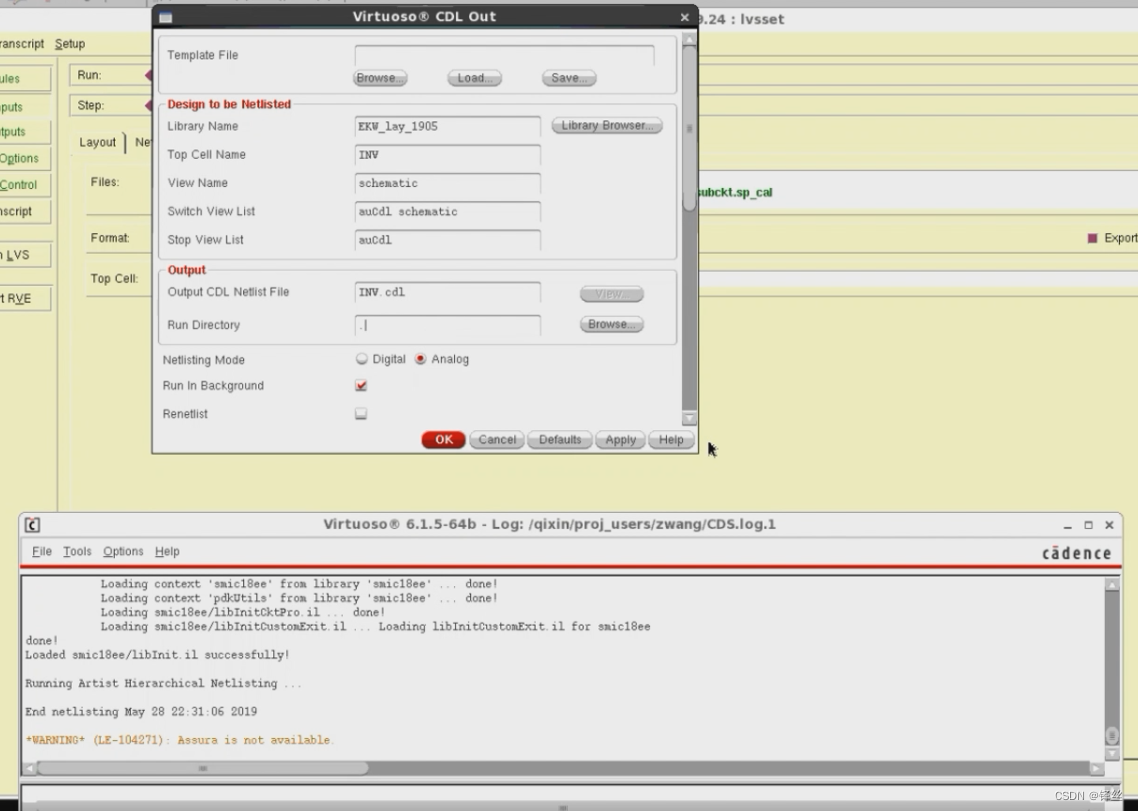This screenshot has height=811, width=1138.
Task: Reset form with Defaults button
Action: (x=560, y=440)
